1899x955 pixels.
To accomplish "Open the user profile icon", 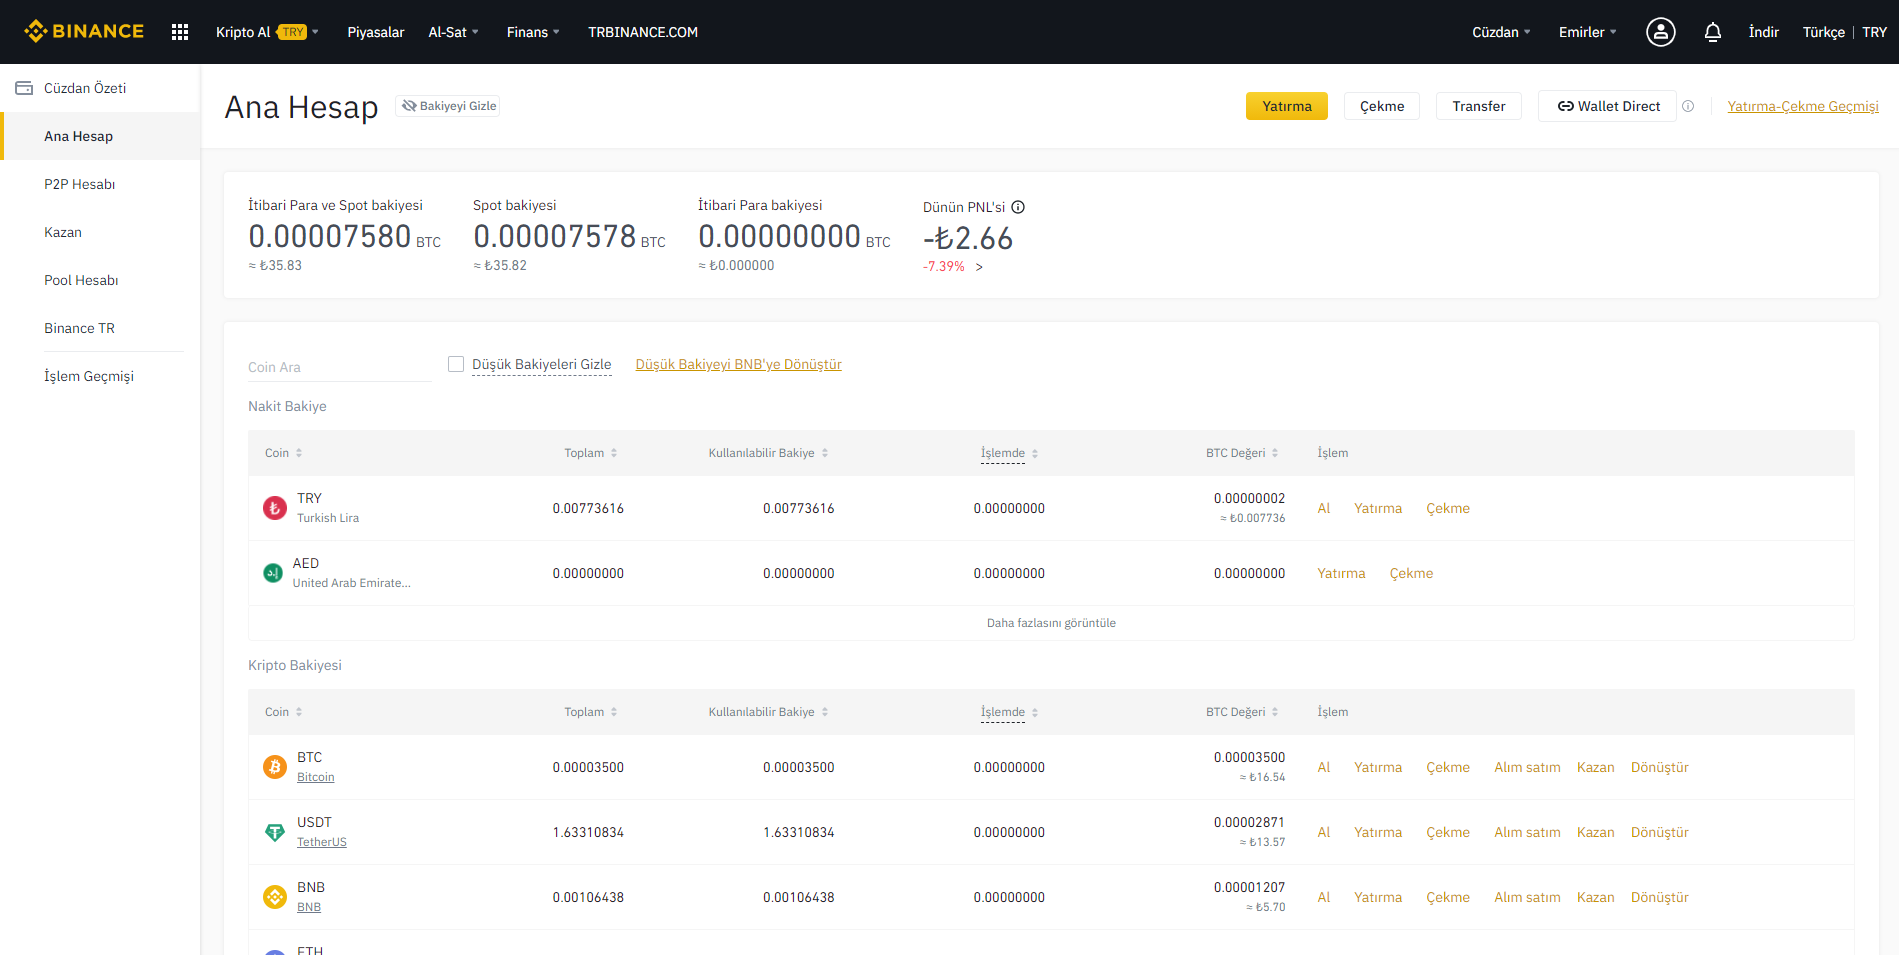I will point(1661,32).
